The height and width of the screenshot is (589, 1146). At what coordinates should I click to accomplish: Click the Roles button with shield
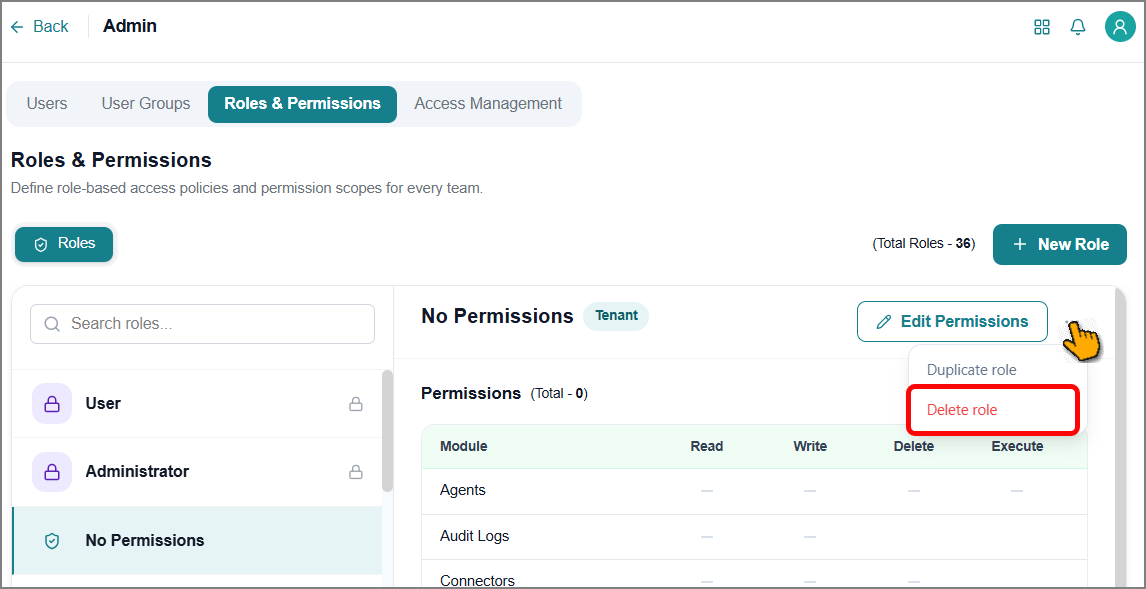[64, 244]
